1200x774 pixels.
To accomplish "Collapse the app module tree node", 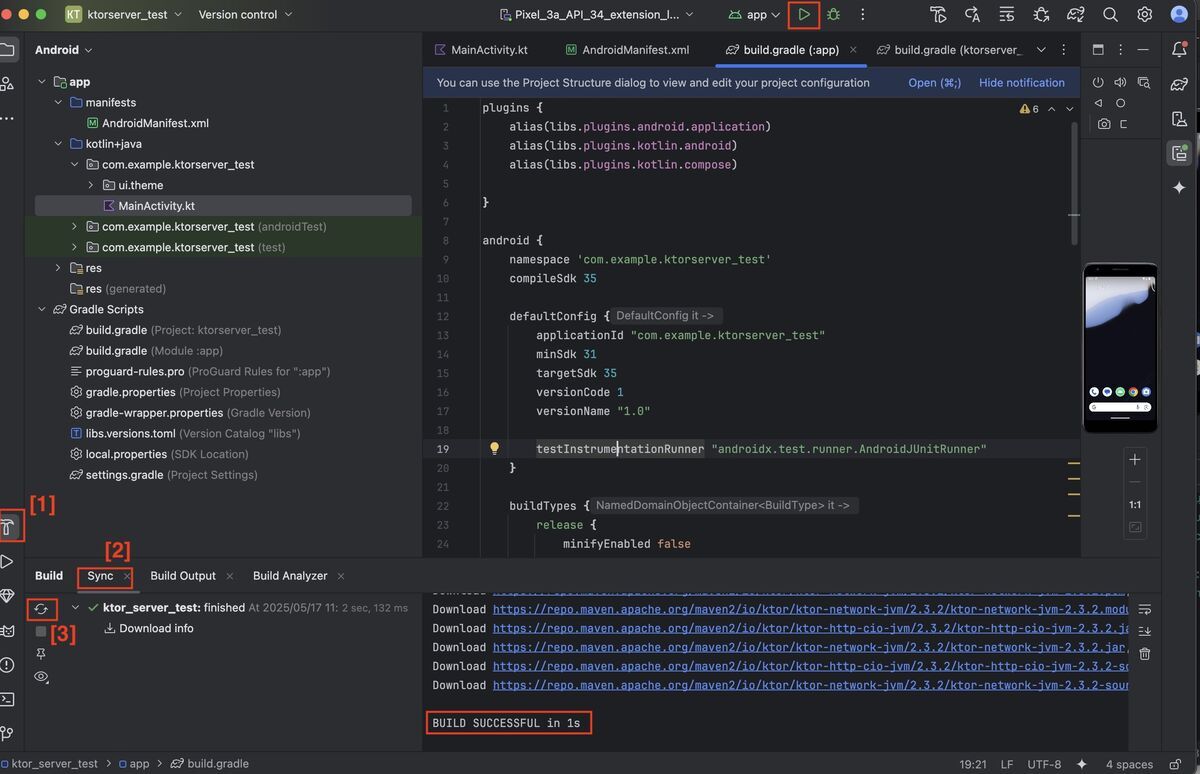I will [x=42, y=82].
